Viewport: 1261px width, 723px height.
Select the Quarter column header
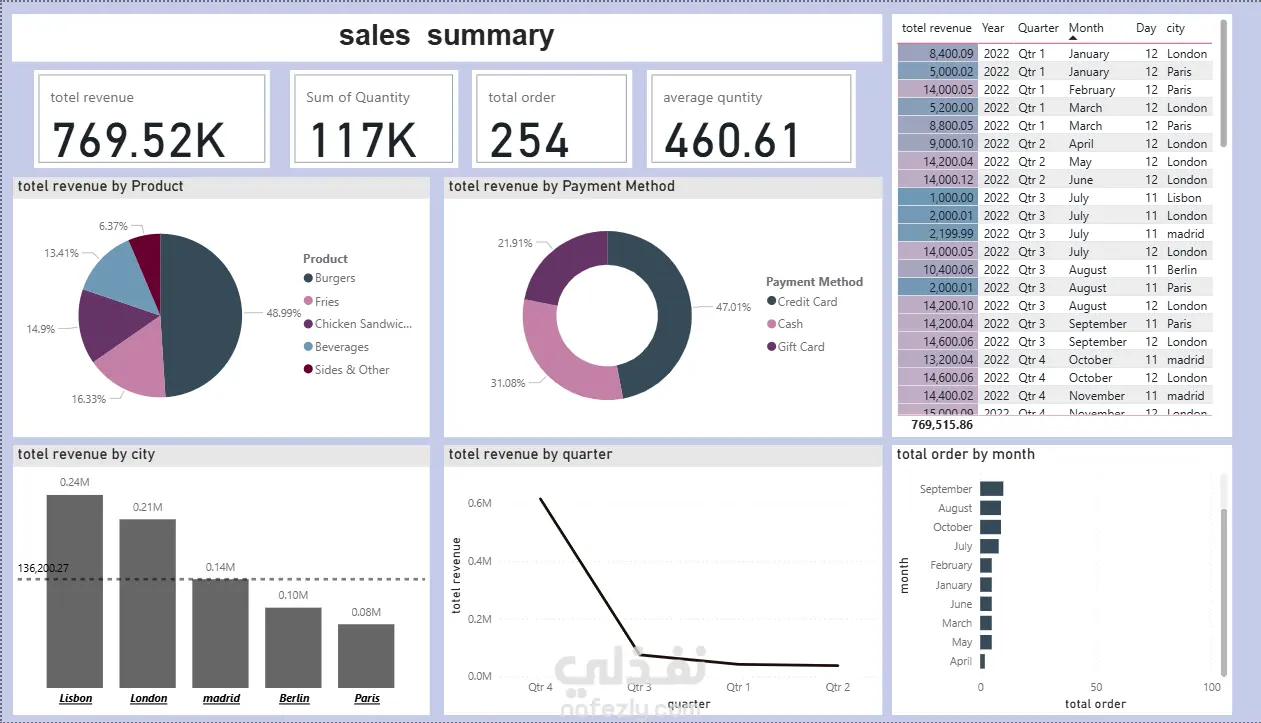[x=1038, y=28]
